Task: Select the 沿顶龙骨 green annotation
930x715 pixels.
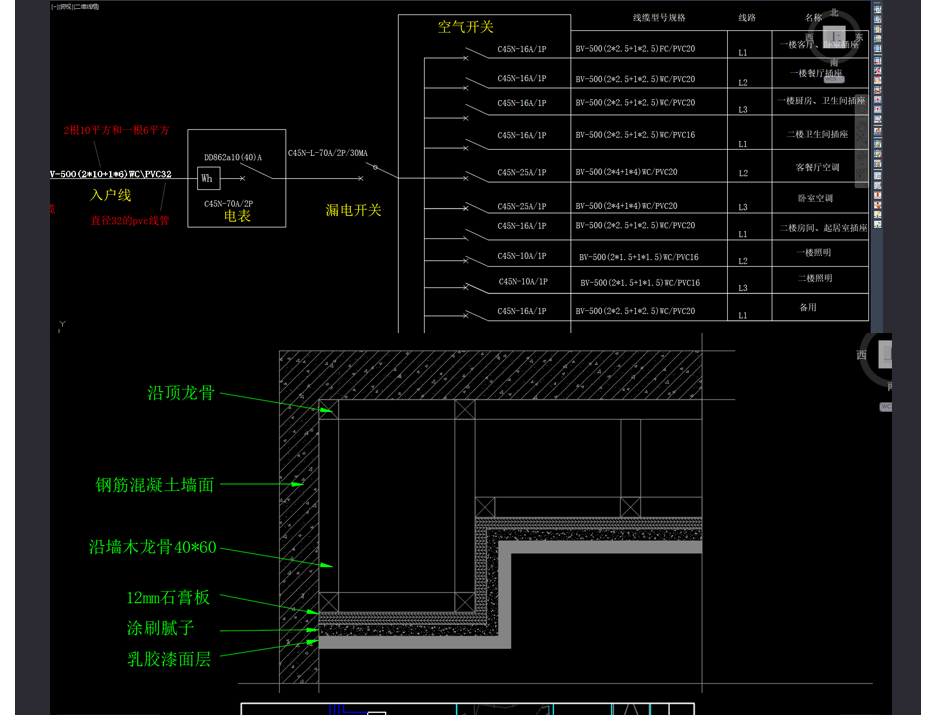Action: [181, 393]
